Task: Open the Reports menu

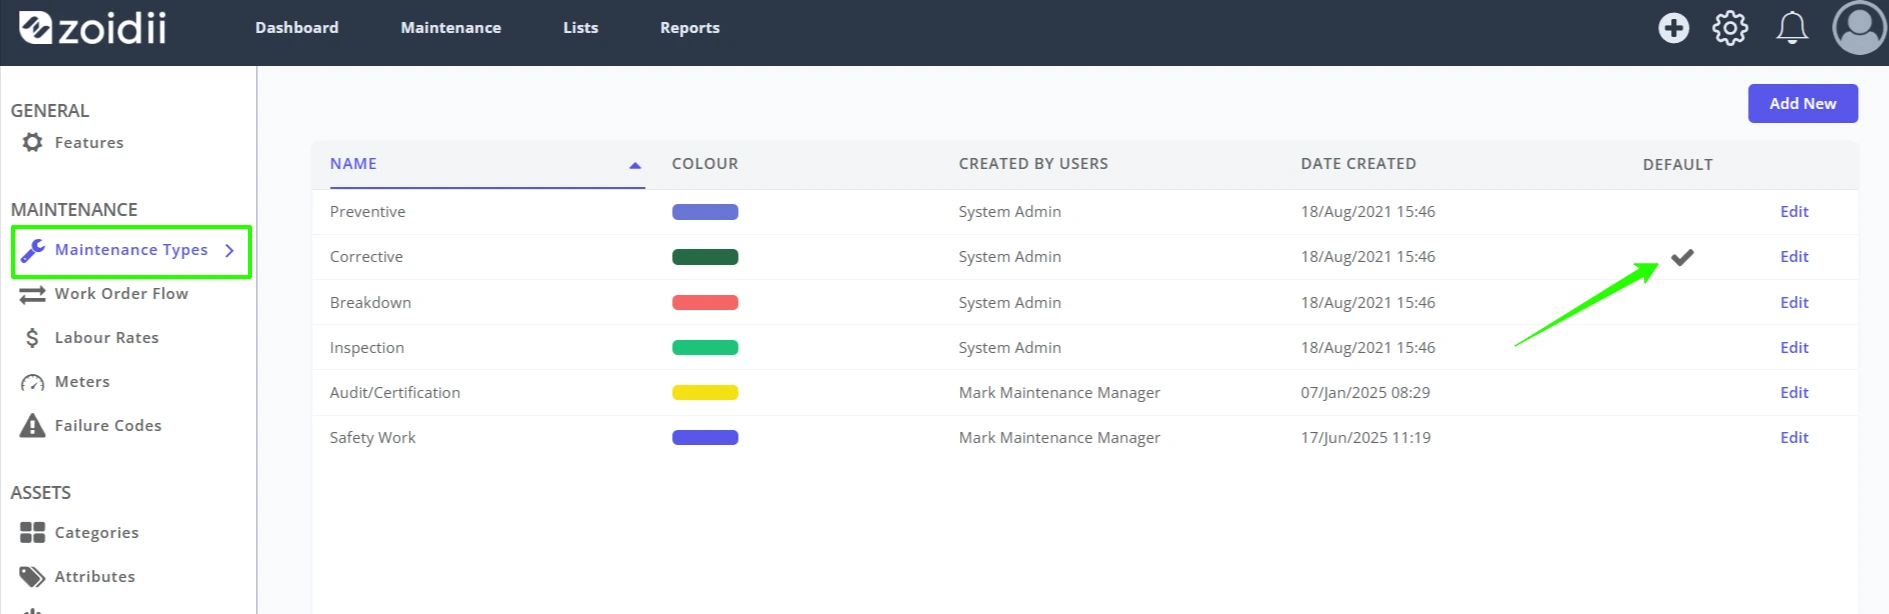Action: [690, 28]
